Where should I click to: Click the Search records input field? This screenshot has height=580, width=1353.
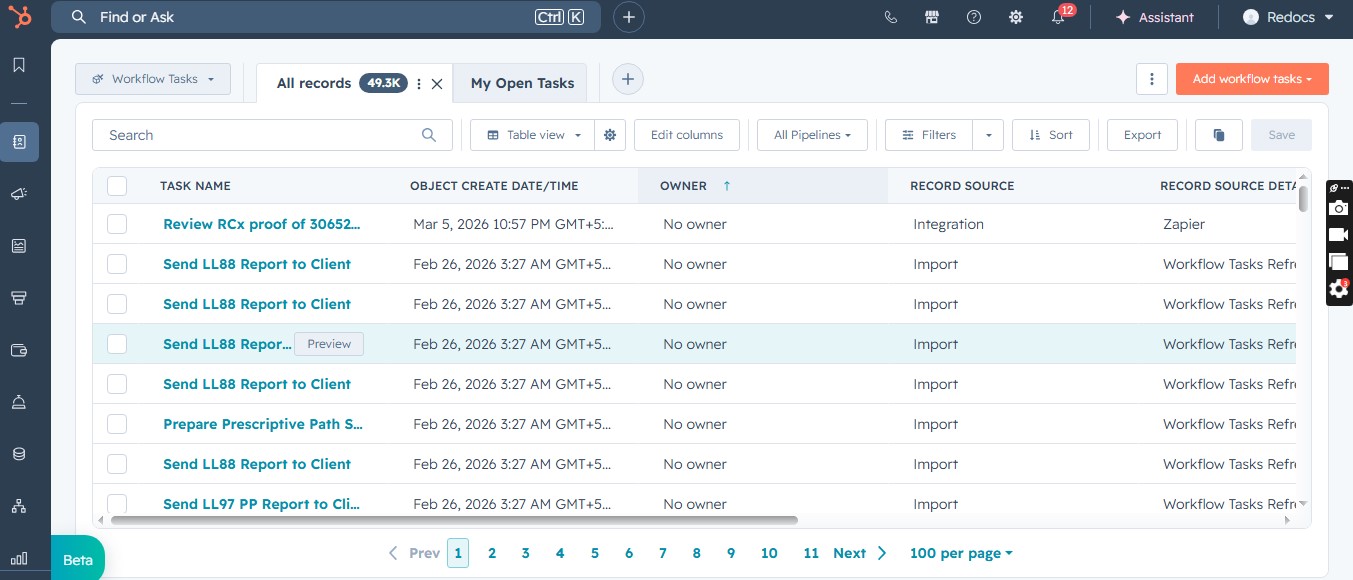pyautogui.click(x=260, y=135)
